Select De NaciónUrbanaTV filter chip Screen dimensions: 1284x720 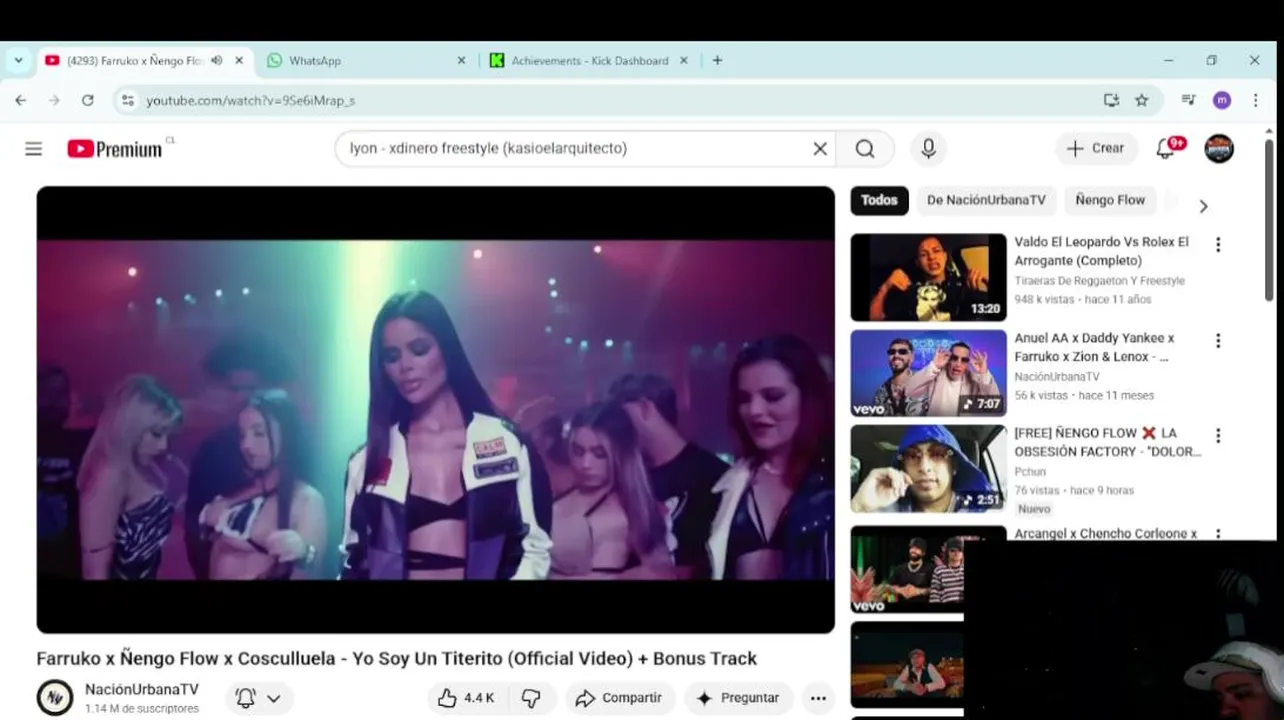click(986, 200)
